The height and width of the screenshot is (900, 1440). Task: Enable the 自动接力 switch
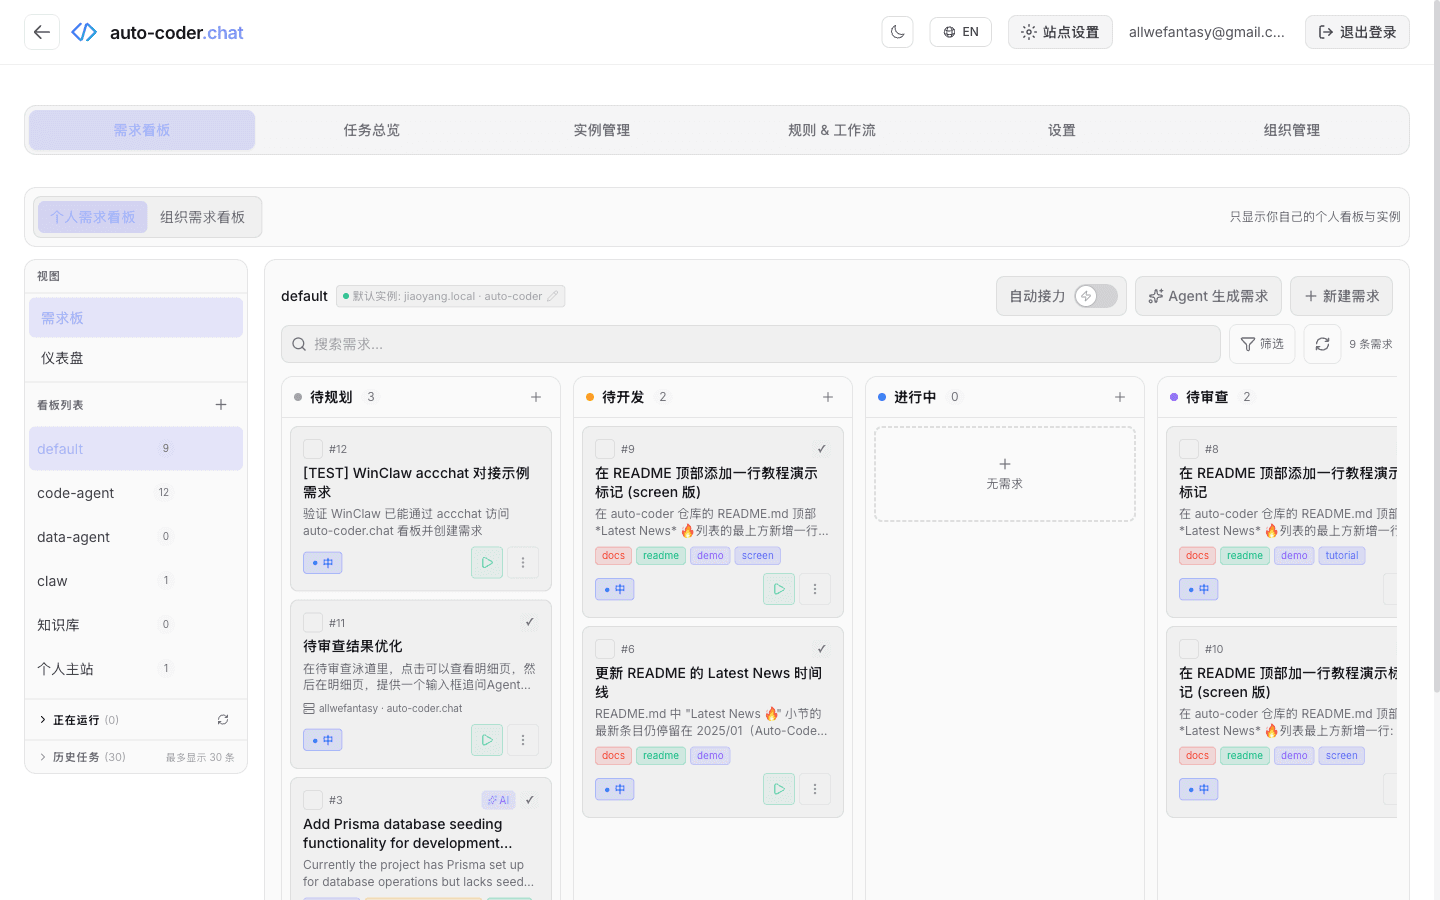[1098, 295]
